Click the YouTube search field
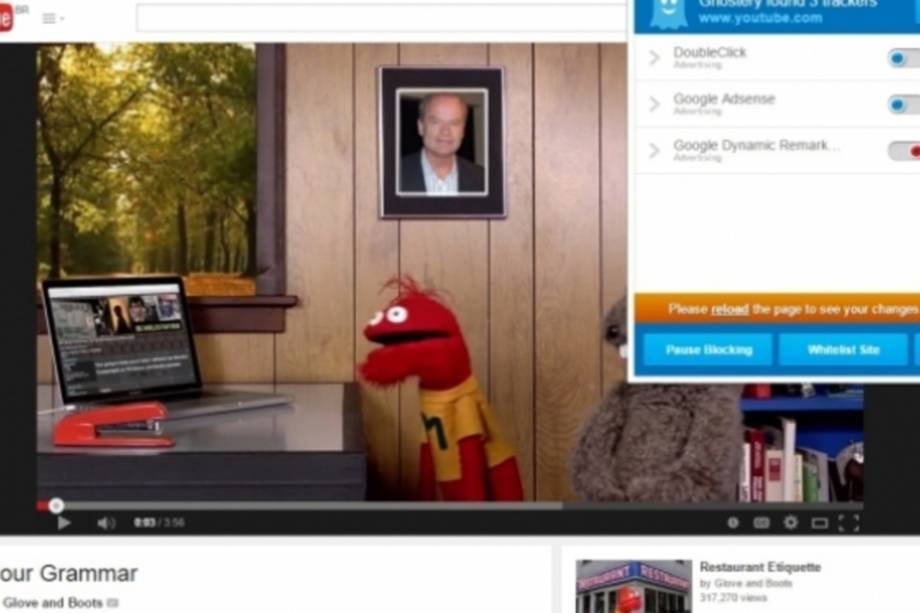The width and height of the screenshot is (920, 613). pos(381,18)
